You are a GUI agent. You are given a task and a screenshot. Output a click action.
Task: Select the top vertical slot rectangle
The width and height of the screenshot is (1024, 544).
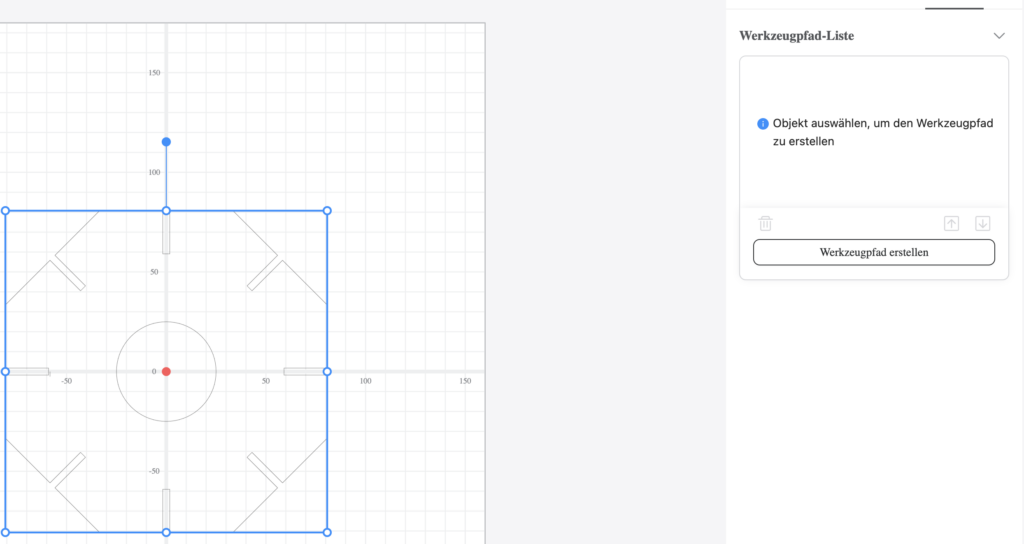click(x=166, y=236)
